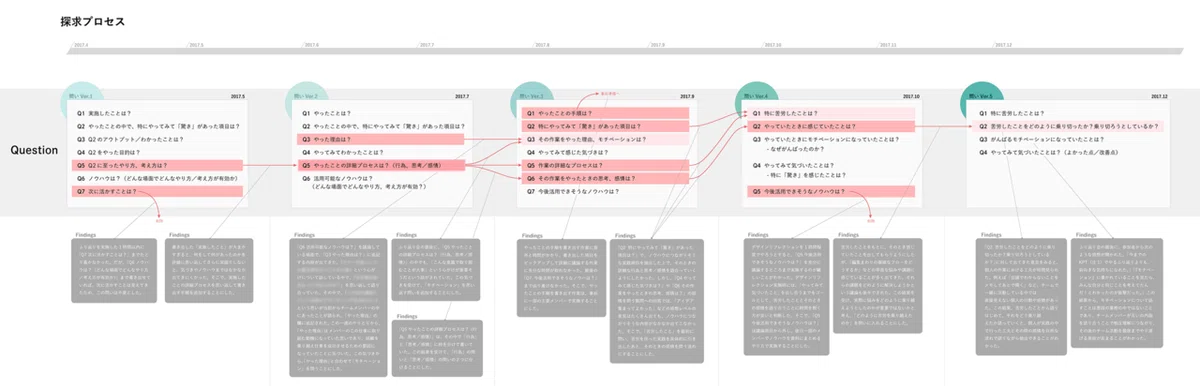Select the 2017.4 timeline marker
Viewport: 1200px width, 386px height.
(x=82, y=45)
